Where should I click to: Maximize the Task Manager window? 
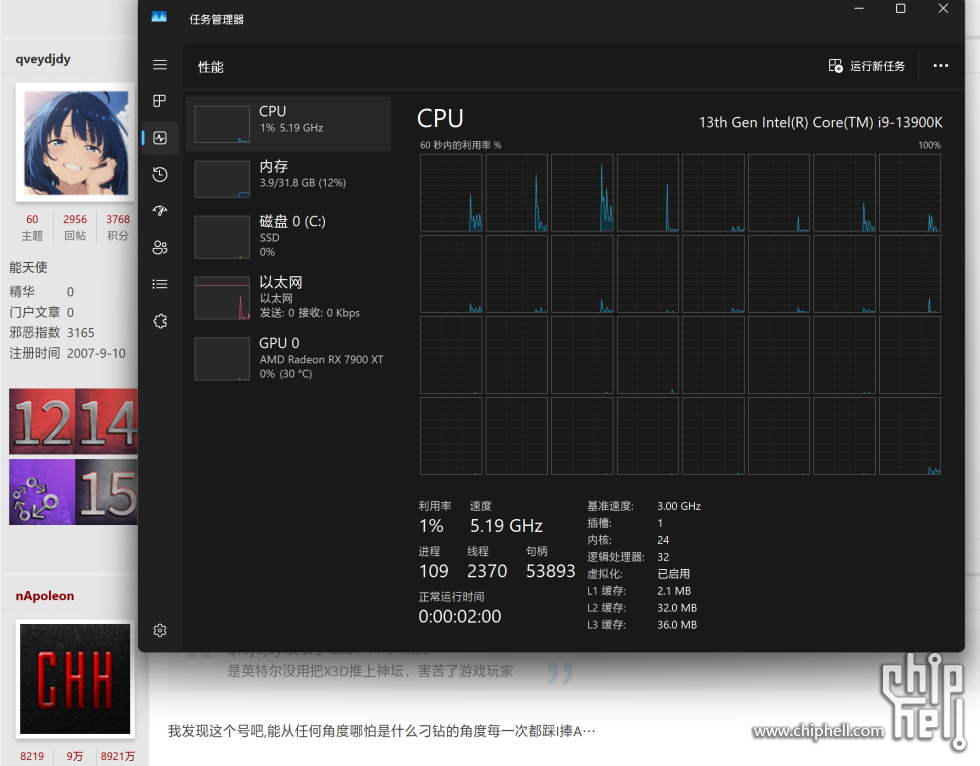[x=901, y=9]
